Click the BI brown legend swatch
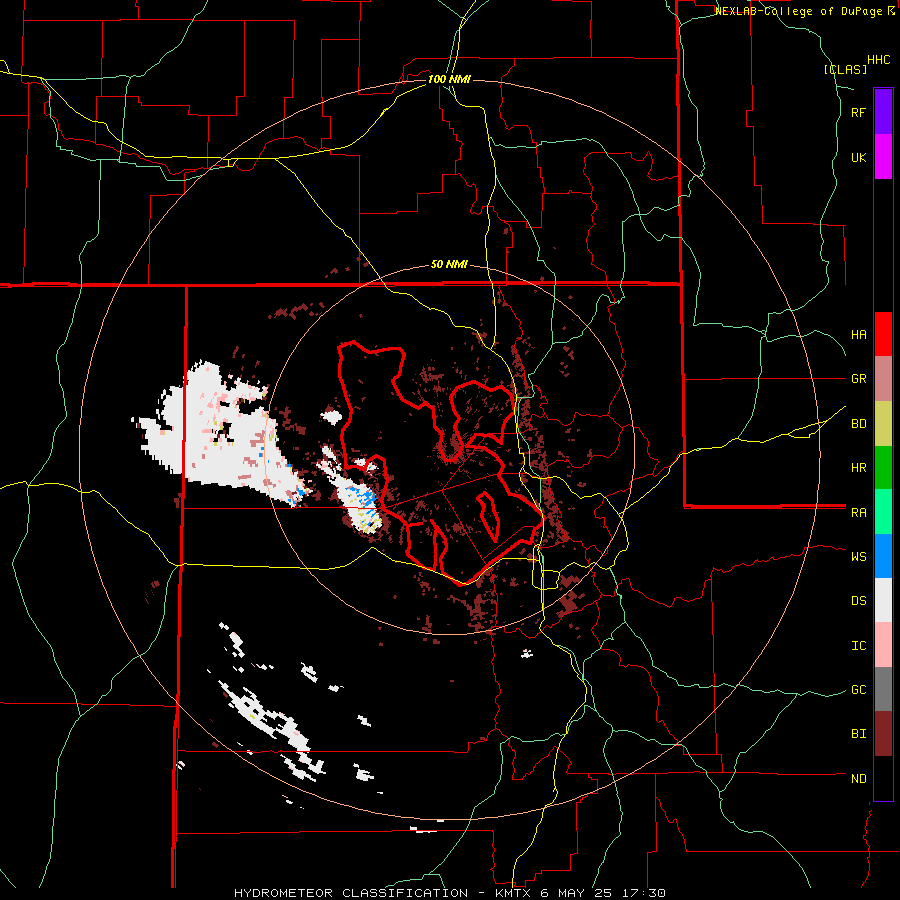Viewport: 900px width, 900px height. click(x=883, y=734)
